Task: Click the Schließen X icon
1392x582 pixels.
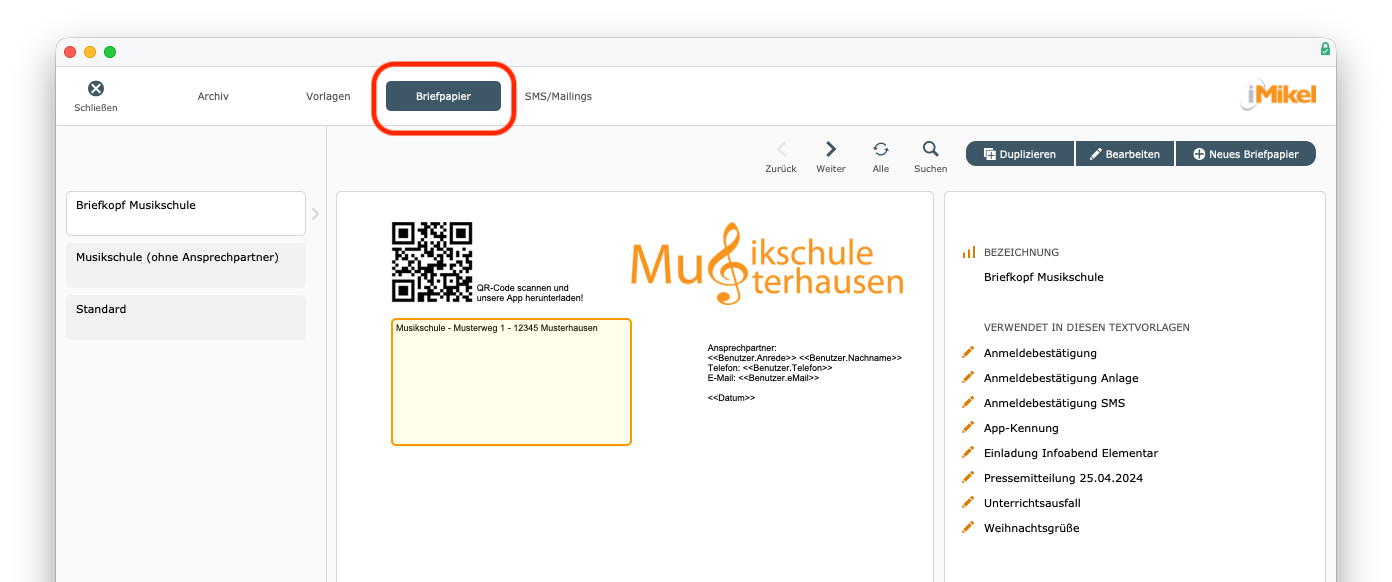Action: pos(96,88)
